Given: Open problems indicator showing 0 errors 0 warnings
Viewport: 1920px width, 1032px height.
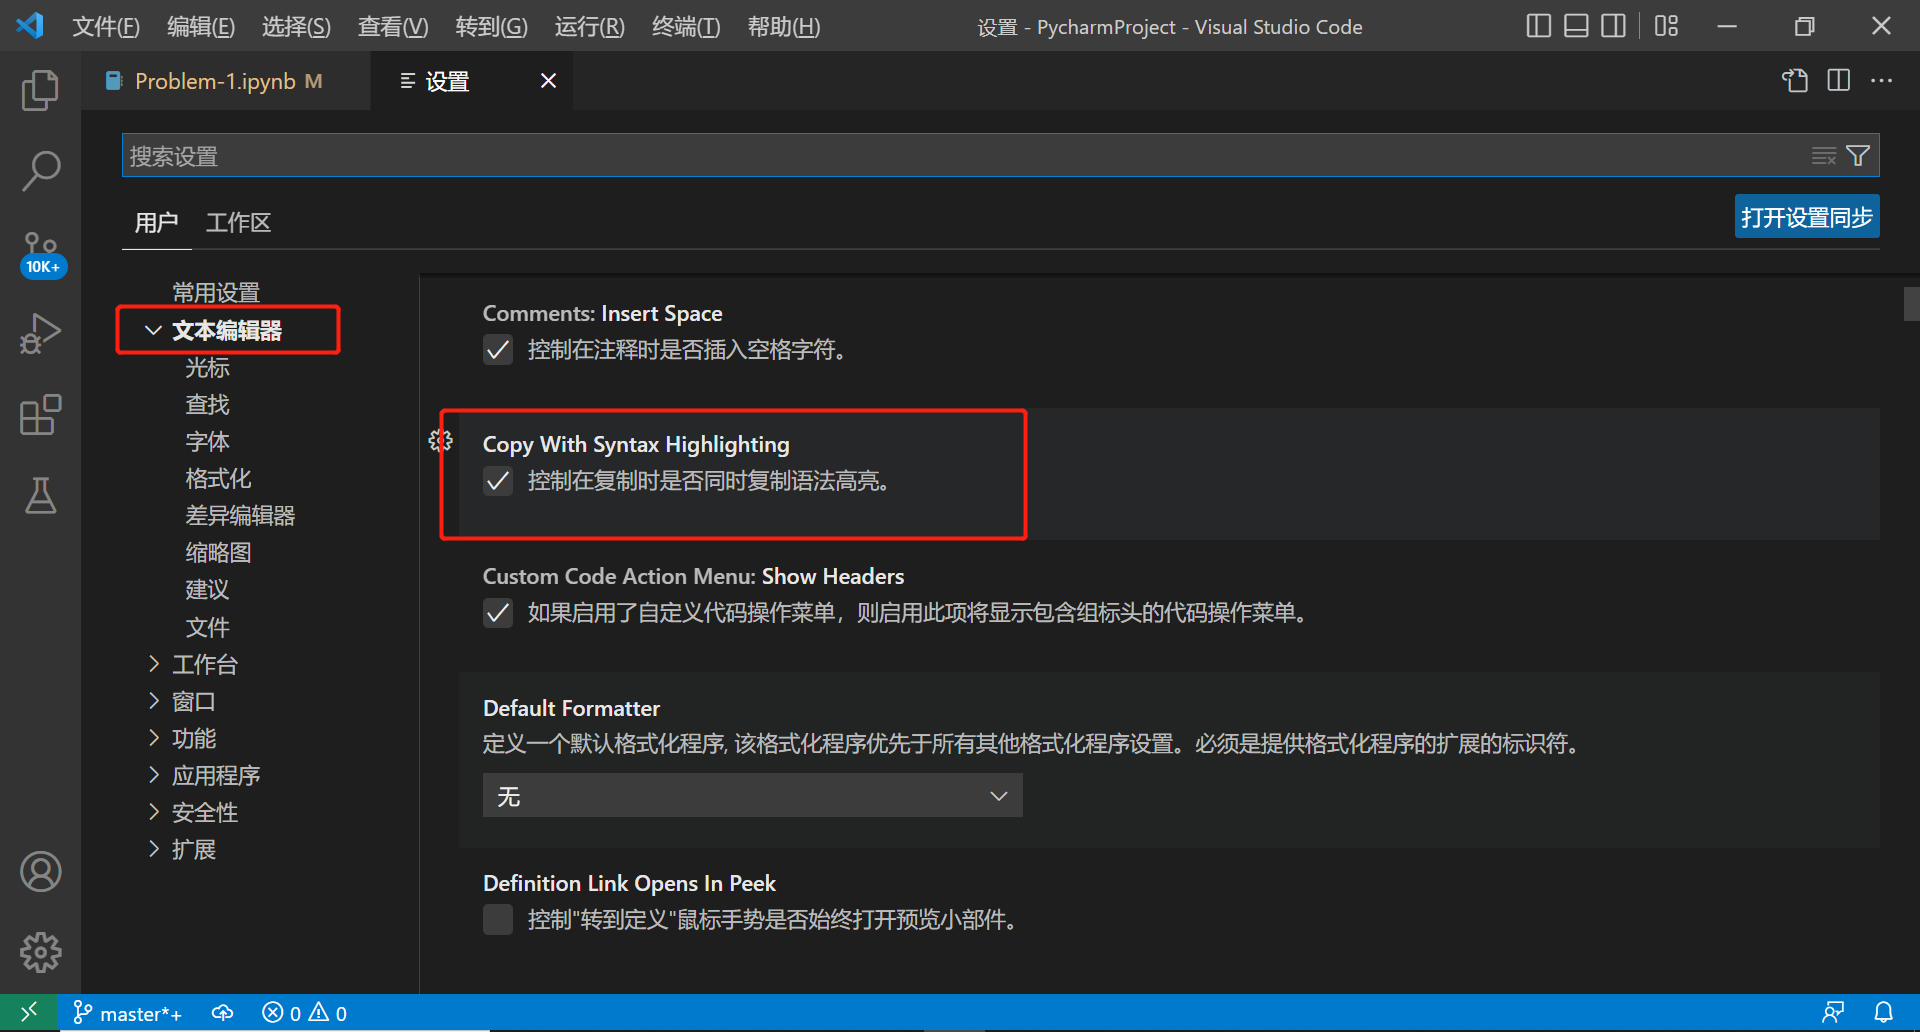Looking at the screenshot, I should coord(305,1014).
